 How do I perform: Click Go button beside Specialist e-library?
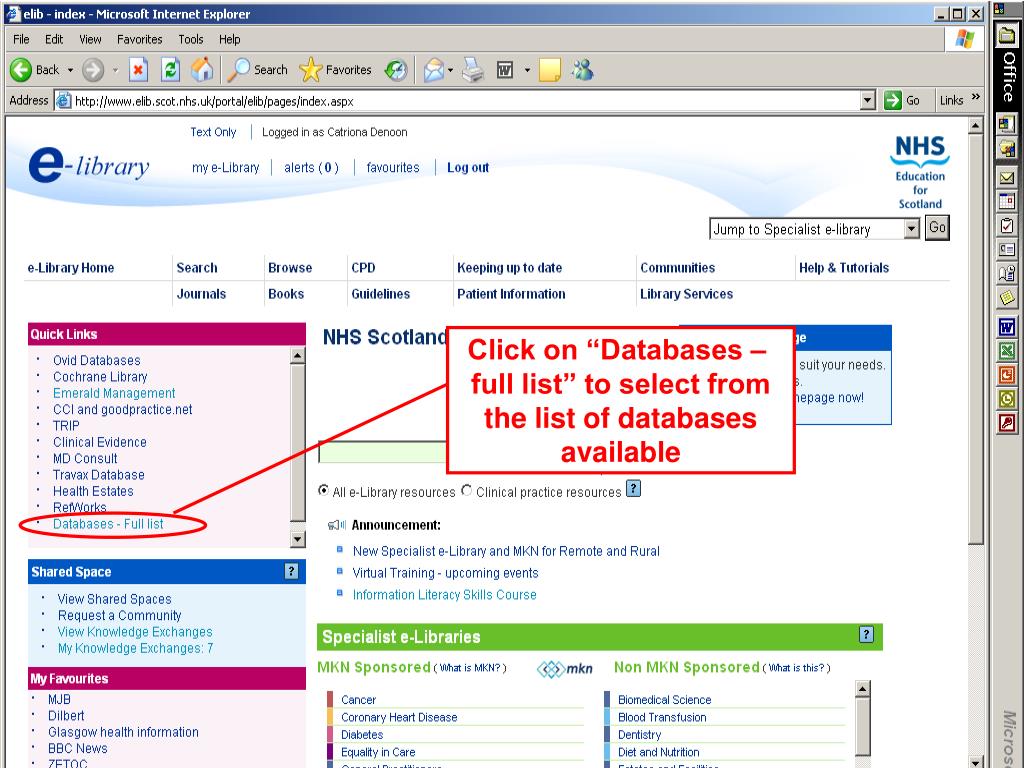[x=937, y=228]
